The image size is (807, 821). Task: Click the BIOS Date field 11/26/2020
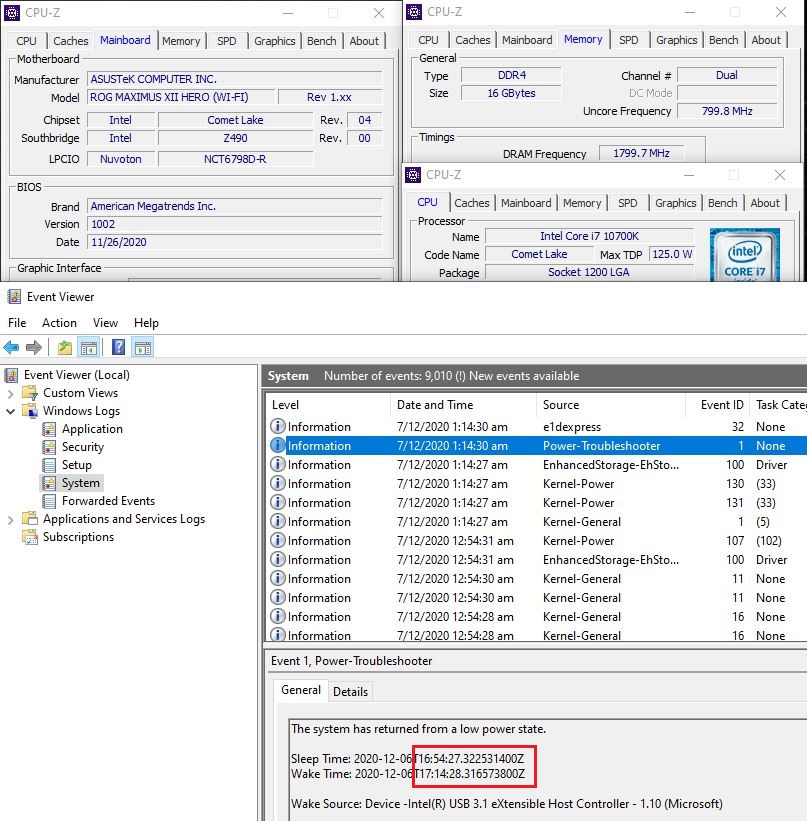click(x=235, y=242)
